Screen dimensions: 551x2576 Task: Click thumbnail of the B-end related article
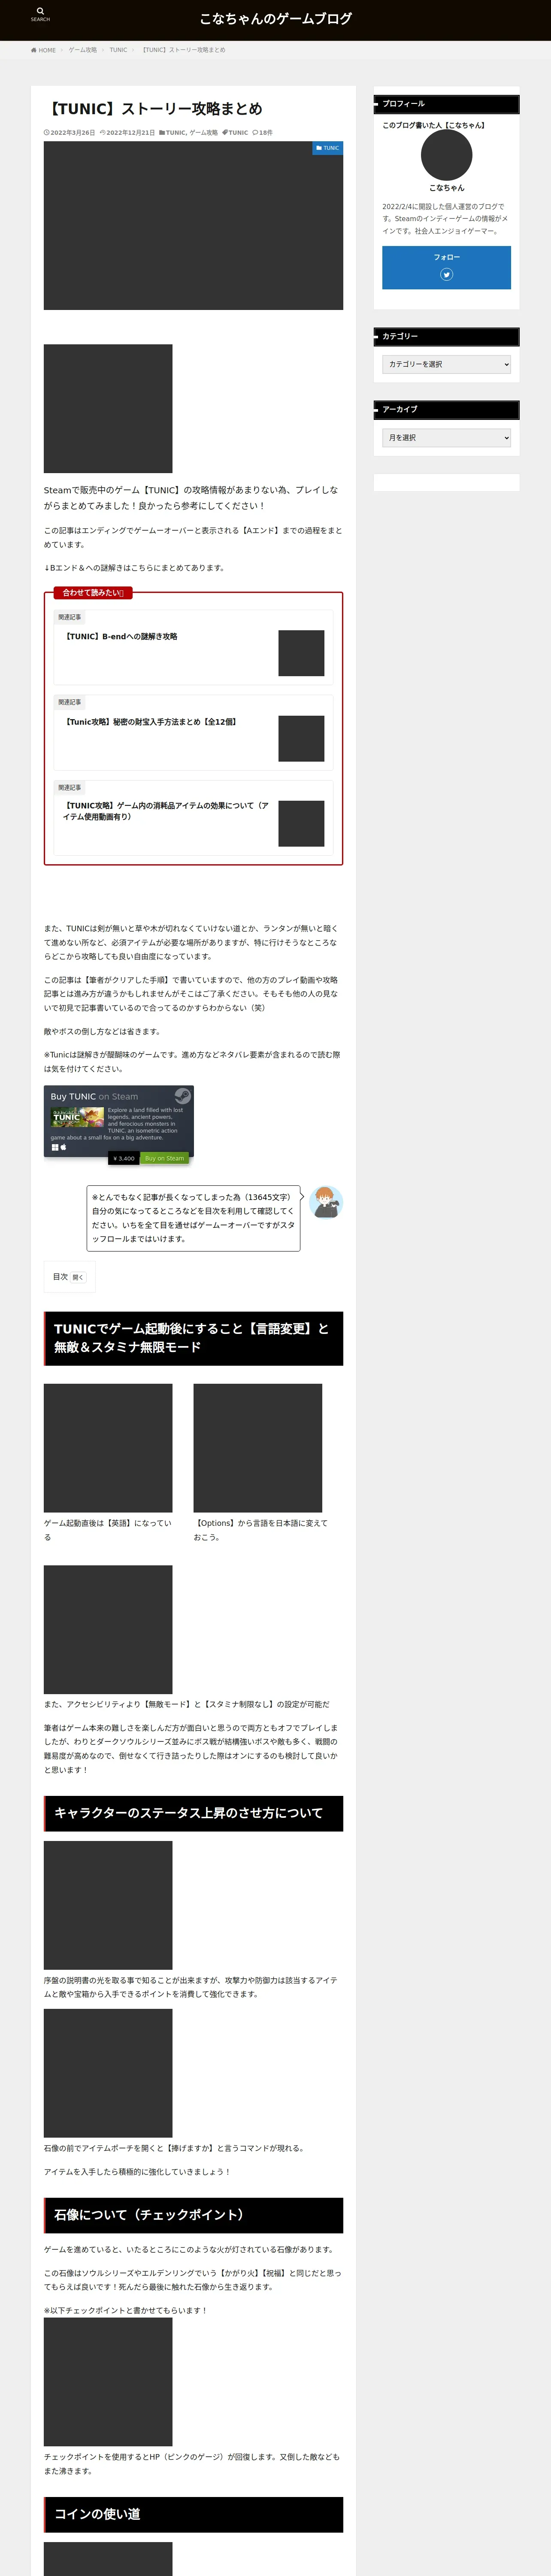pos(301,653)
